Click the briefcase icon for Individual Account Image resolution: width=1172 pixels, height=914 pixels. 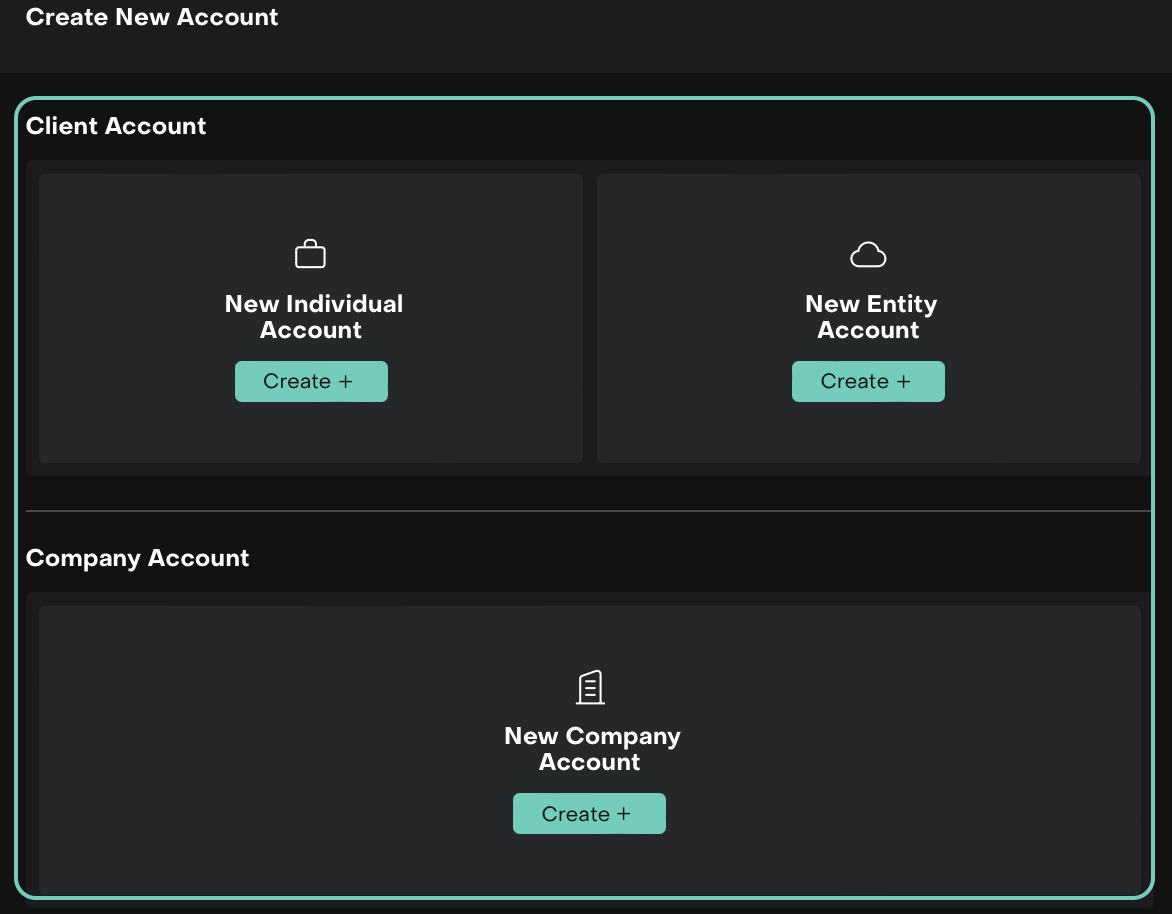[x=310, y=254]
